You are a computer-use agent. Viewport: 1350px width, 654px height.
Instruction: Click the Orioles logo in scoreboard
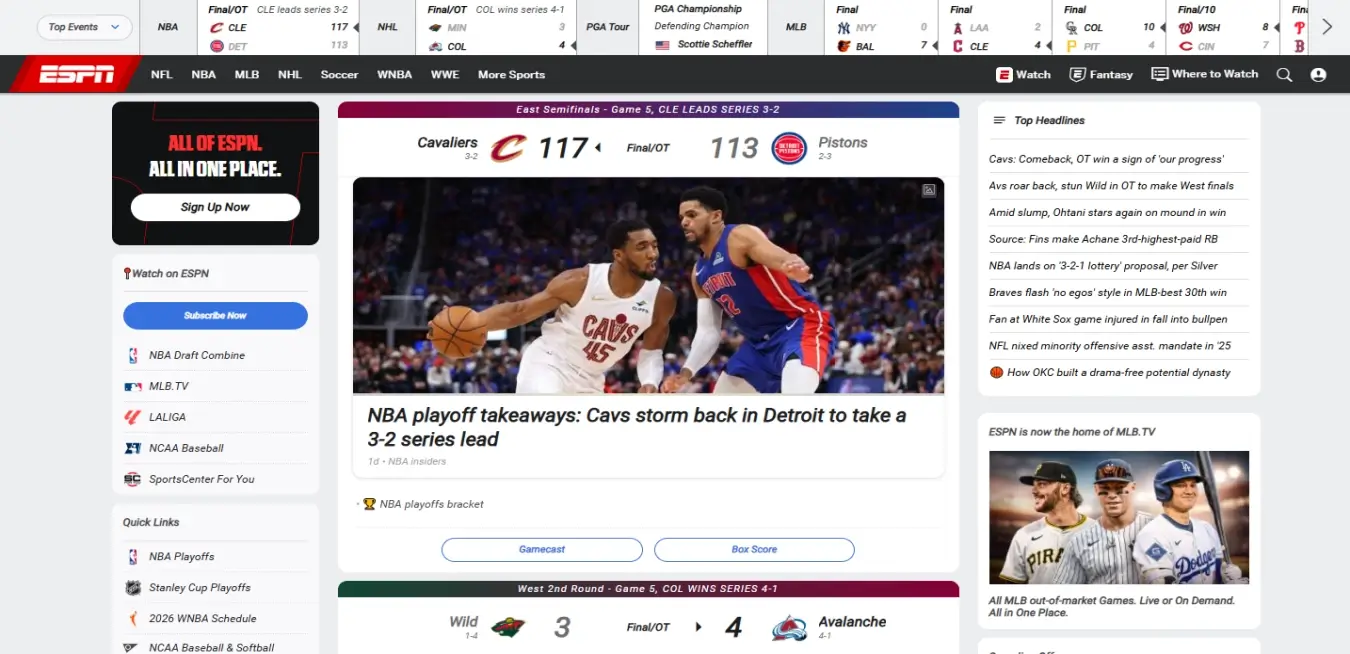(843, 46)
